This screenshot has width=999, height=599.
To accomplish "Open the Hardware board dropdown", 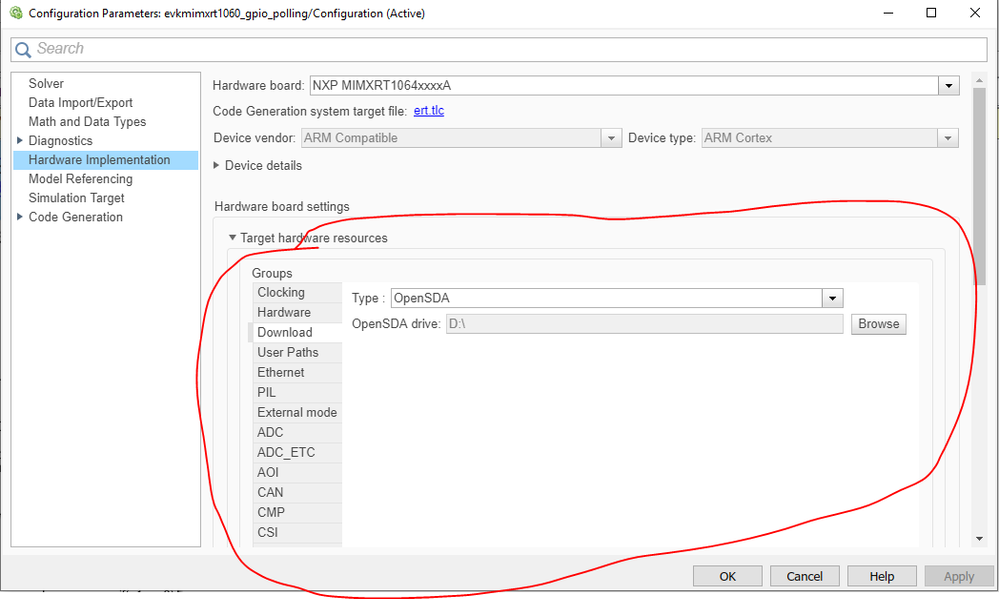I will [x=949, y=85].
